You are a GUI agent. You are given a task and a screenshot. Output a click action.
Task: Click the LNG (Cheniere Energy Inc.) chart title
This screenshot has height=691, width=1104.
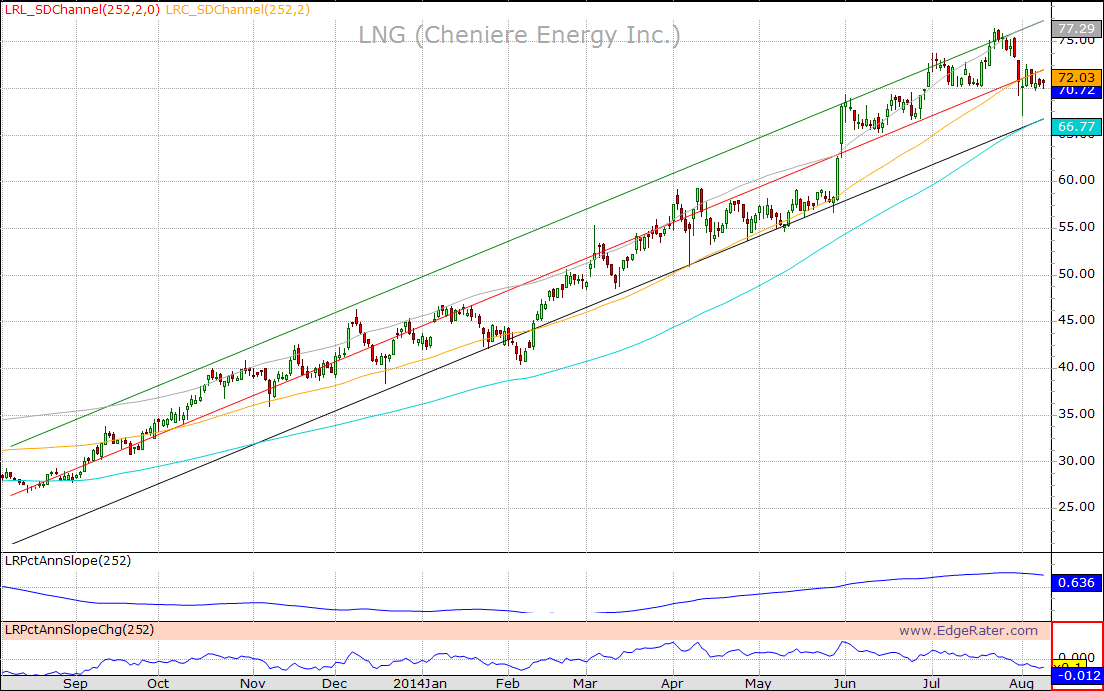tap(519, 35)
